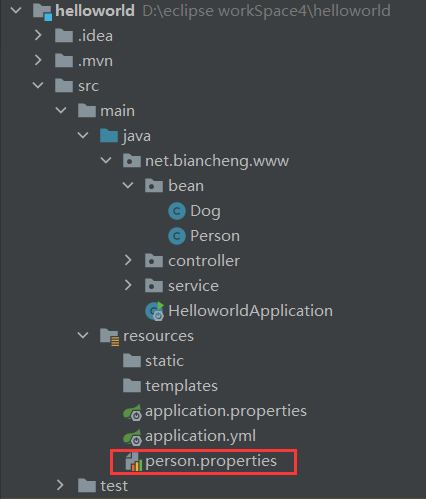The width and height of the screenshot is (426, 499).
Task: Click the person.properties file icon
Action: [x=134, y=462]
